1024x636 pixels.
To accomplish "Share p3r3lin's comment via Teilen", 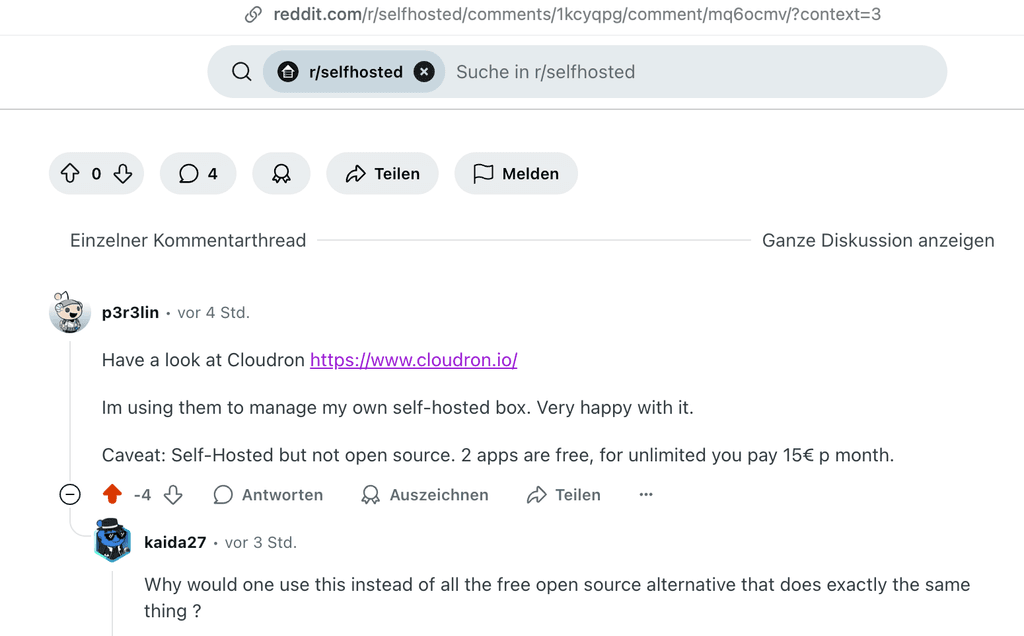I will coord(564,495).
